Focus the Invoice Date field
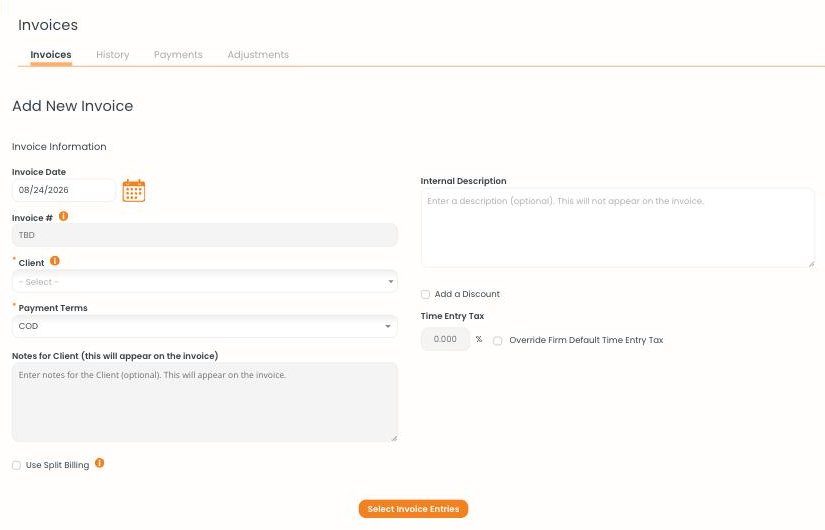825x530 pixels. pos(64,190)
